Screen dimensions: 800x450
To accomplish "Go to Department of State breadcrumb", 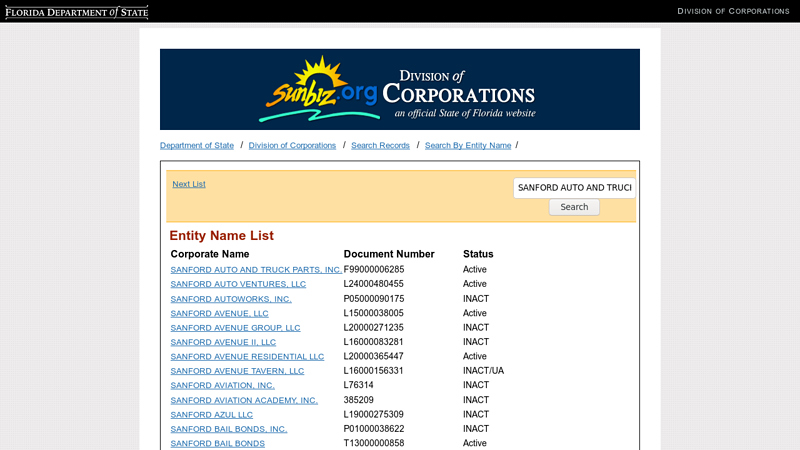I will [197, 145].
